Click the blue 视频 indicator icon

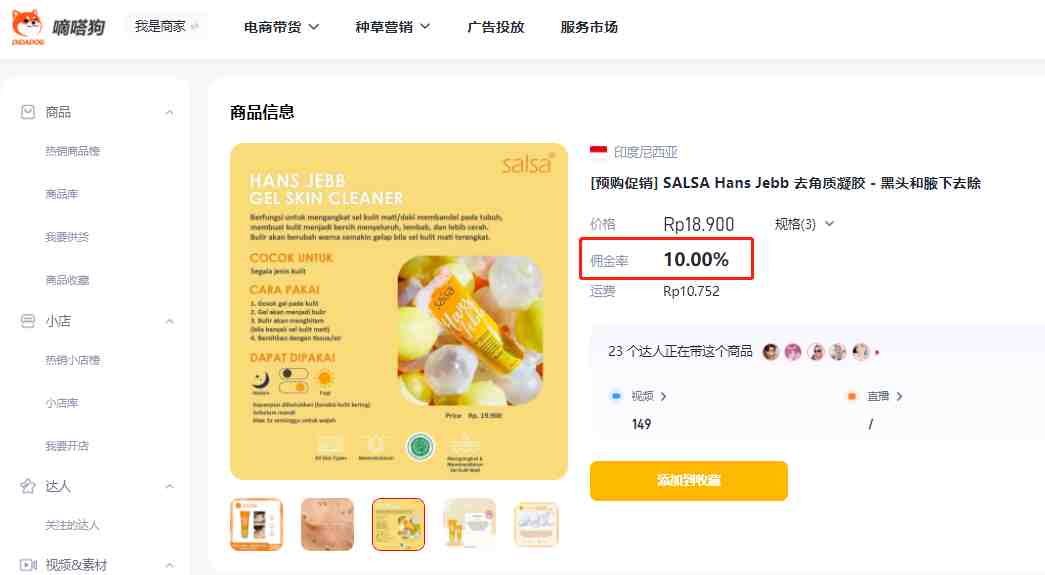pos(616,396)
